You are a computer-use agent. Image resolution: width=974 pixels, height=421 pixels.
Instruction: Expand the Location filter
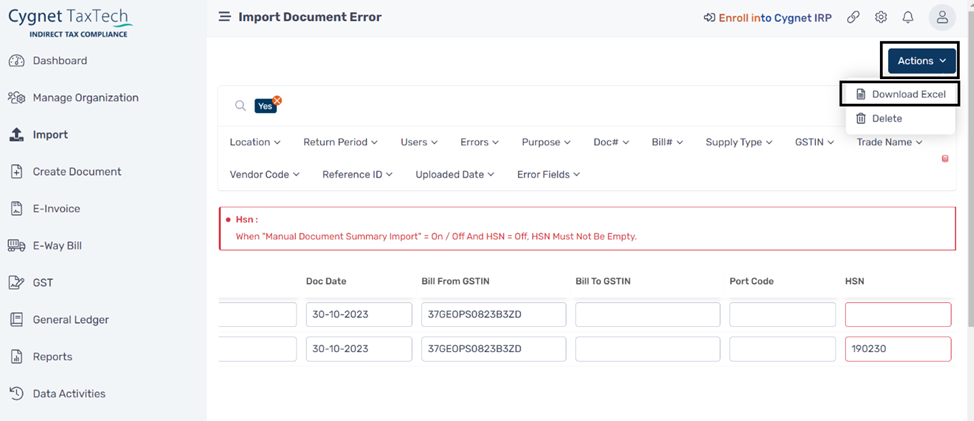pos(255,142)
